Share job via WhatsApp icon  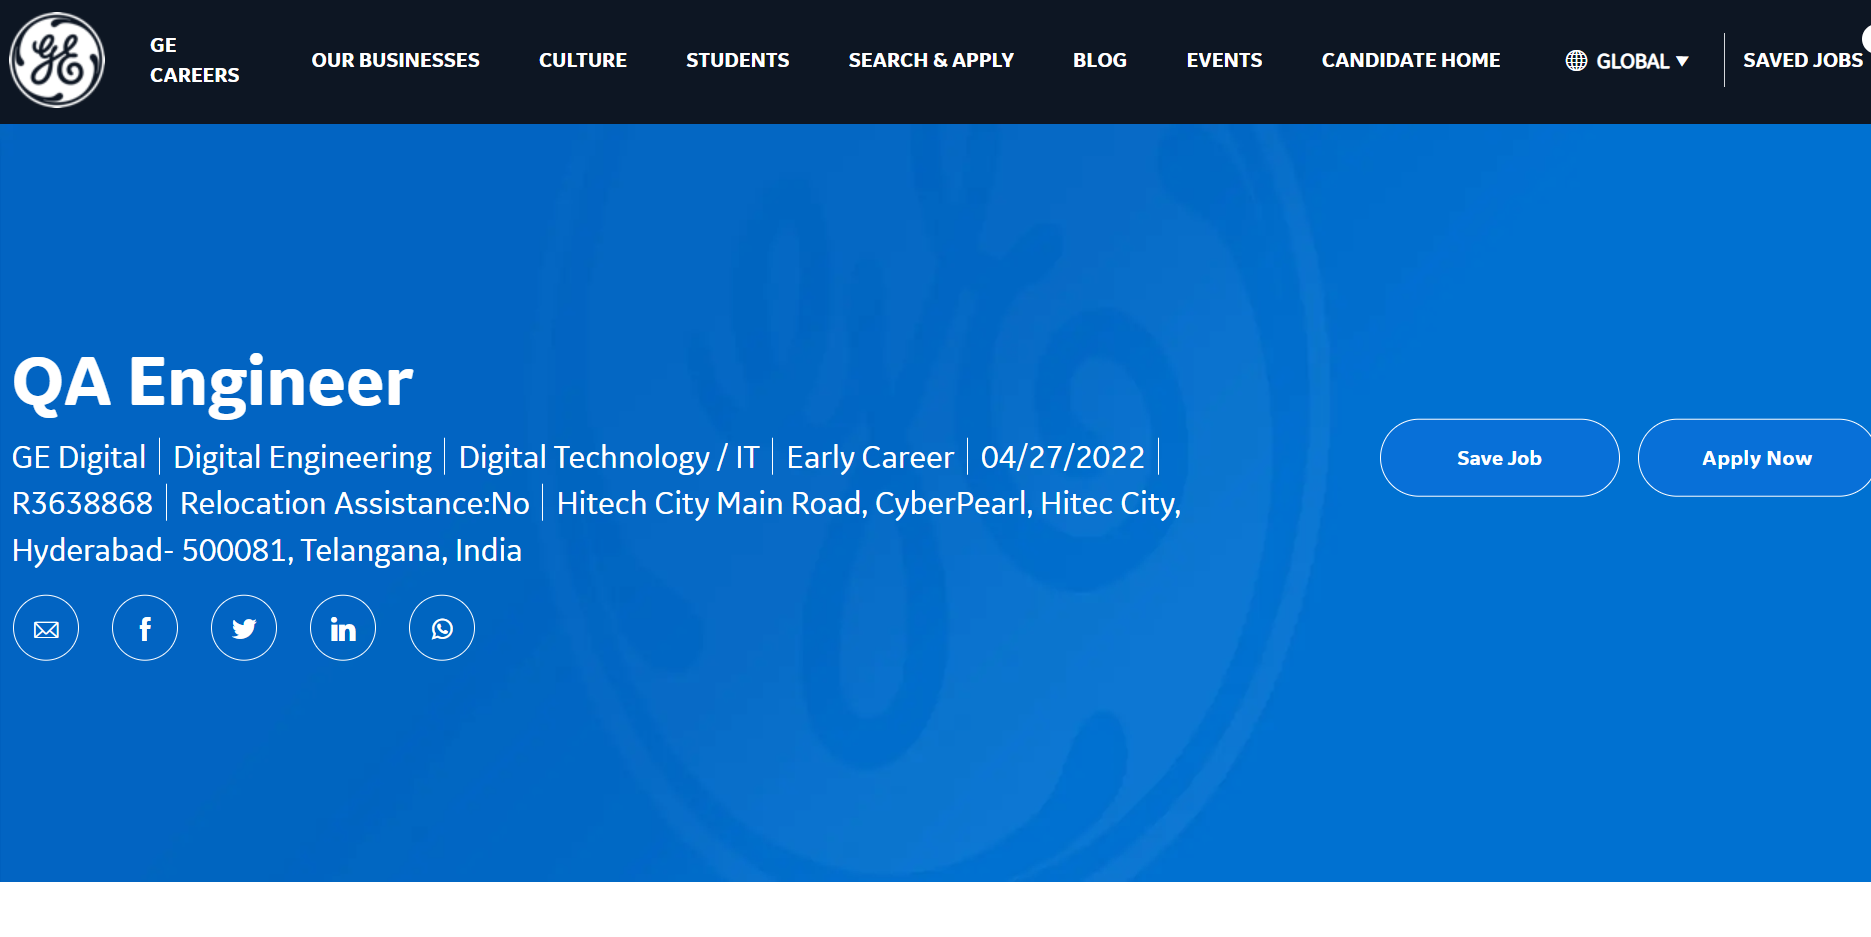[x=442, y=628]
